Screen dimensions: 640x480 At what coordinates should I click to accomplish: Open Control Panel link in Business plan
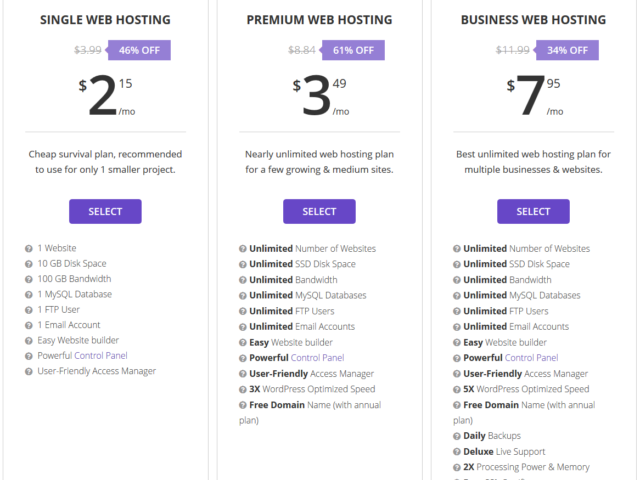[x=531, y=358]
